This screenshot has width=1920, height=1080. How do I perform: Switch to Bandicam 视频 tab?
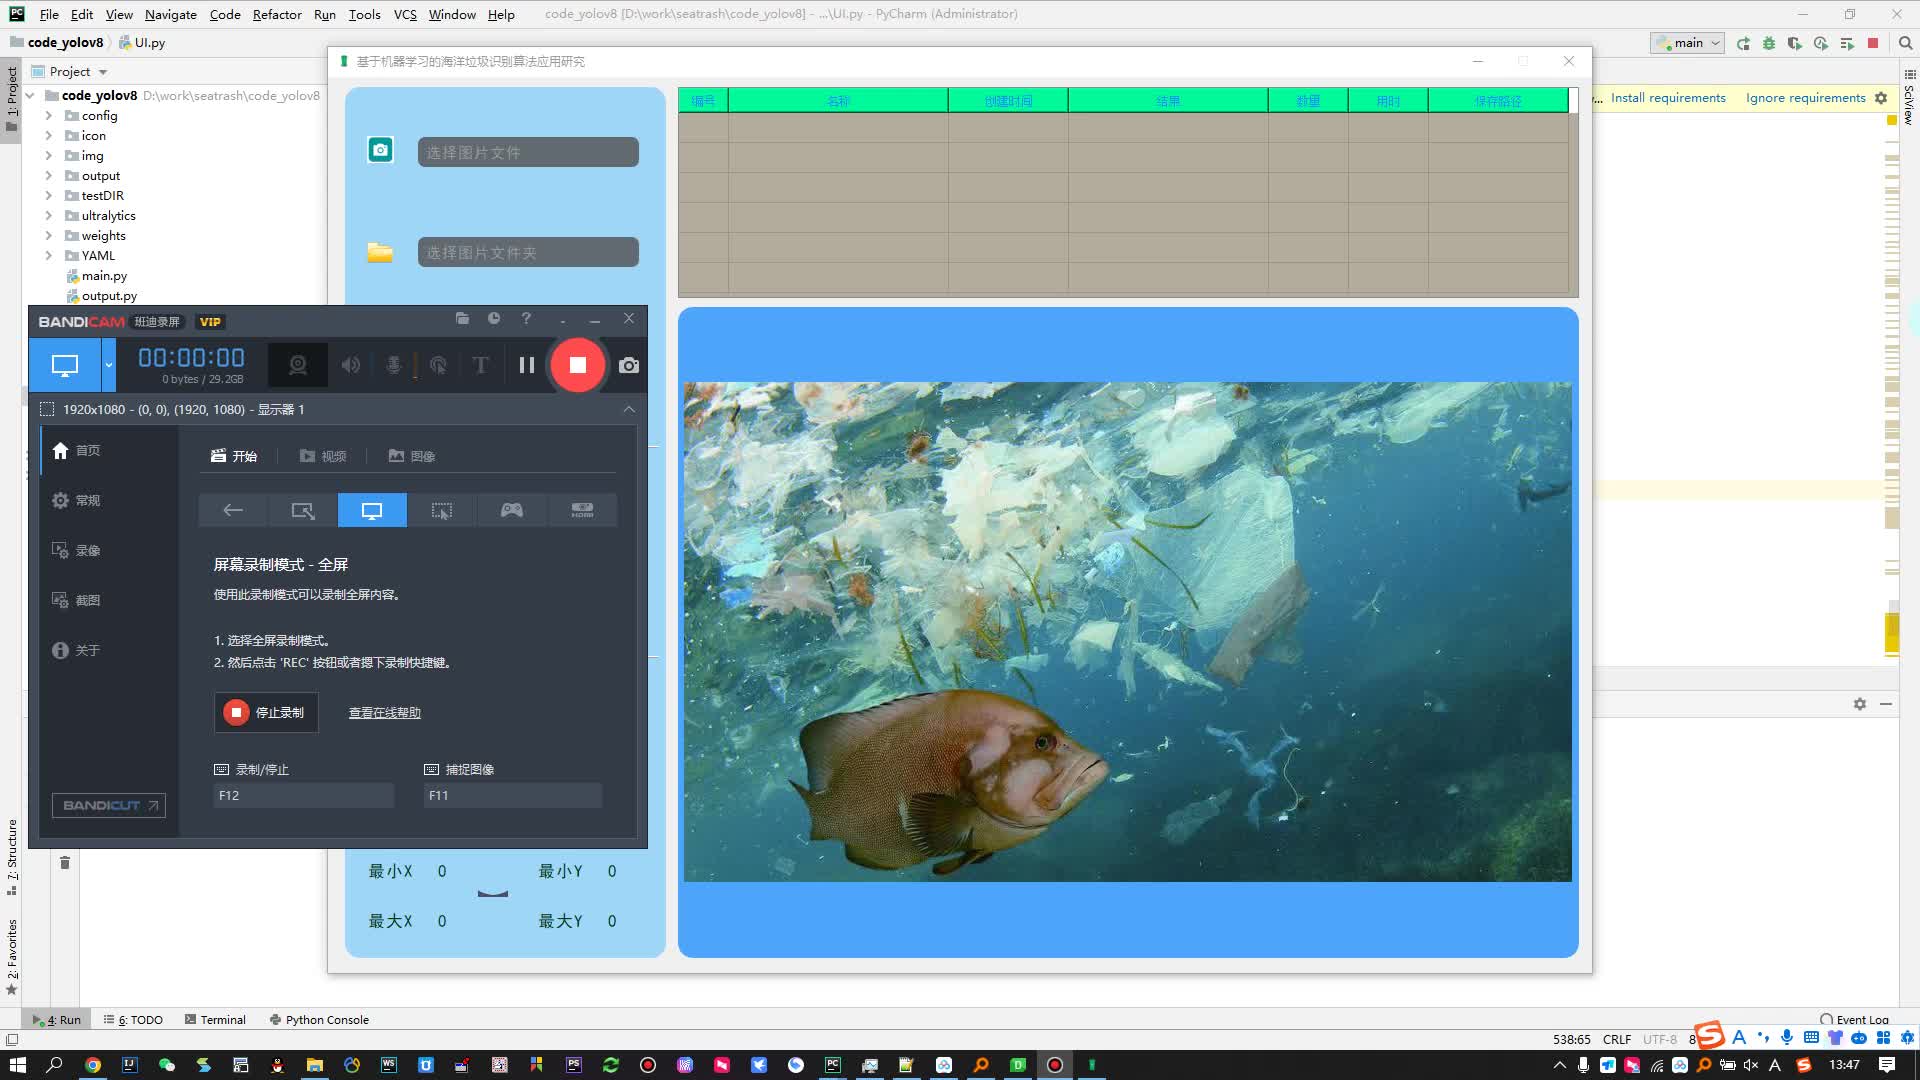tap(323, 456)
